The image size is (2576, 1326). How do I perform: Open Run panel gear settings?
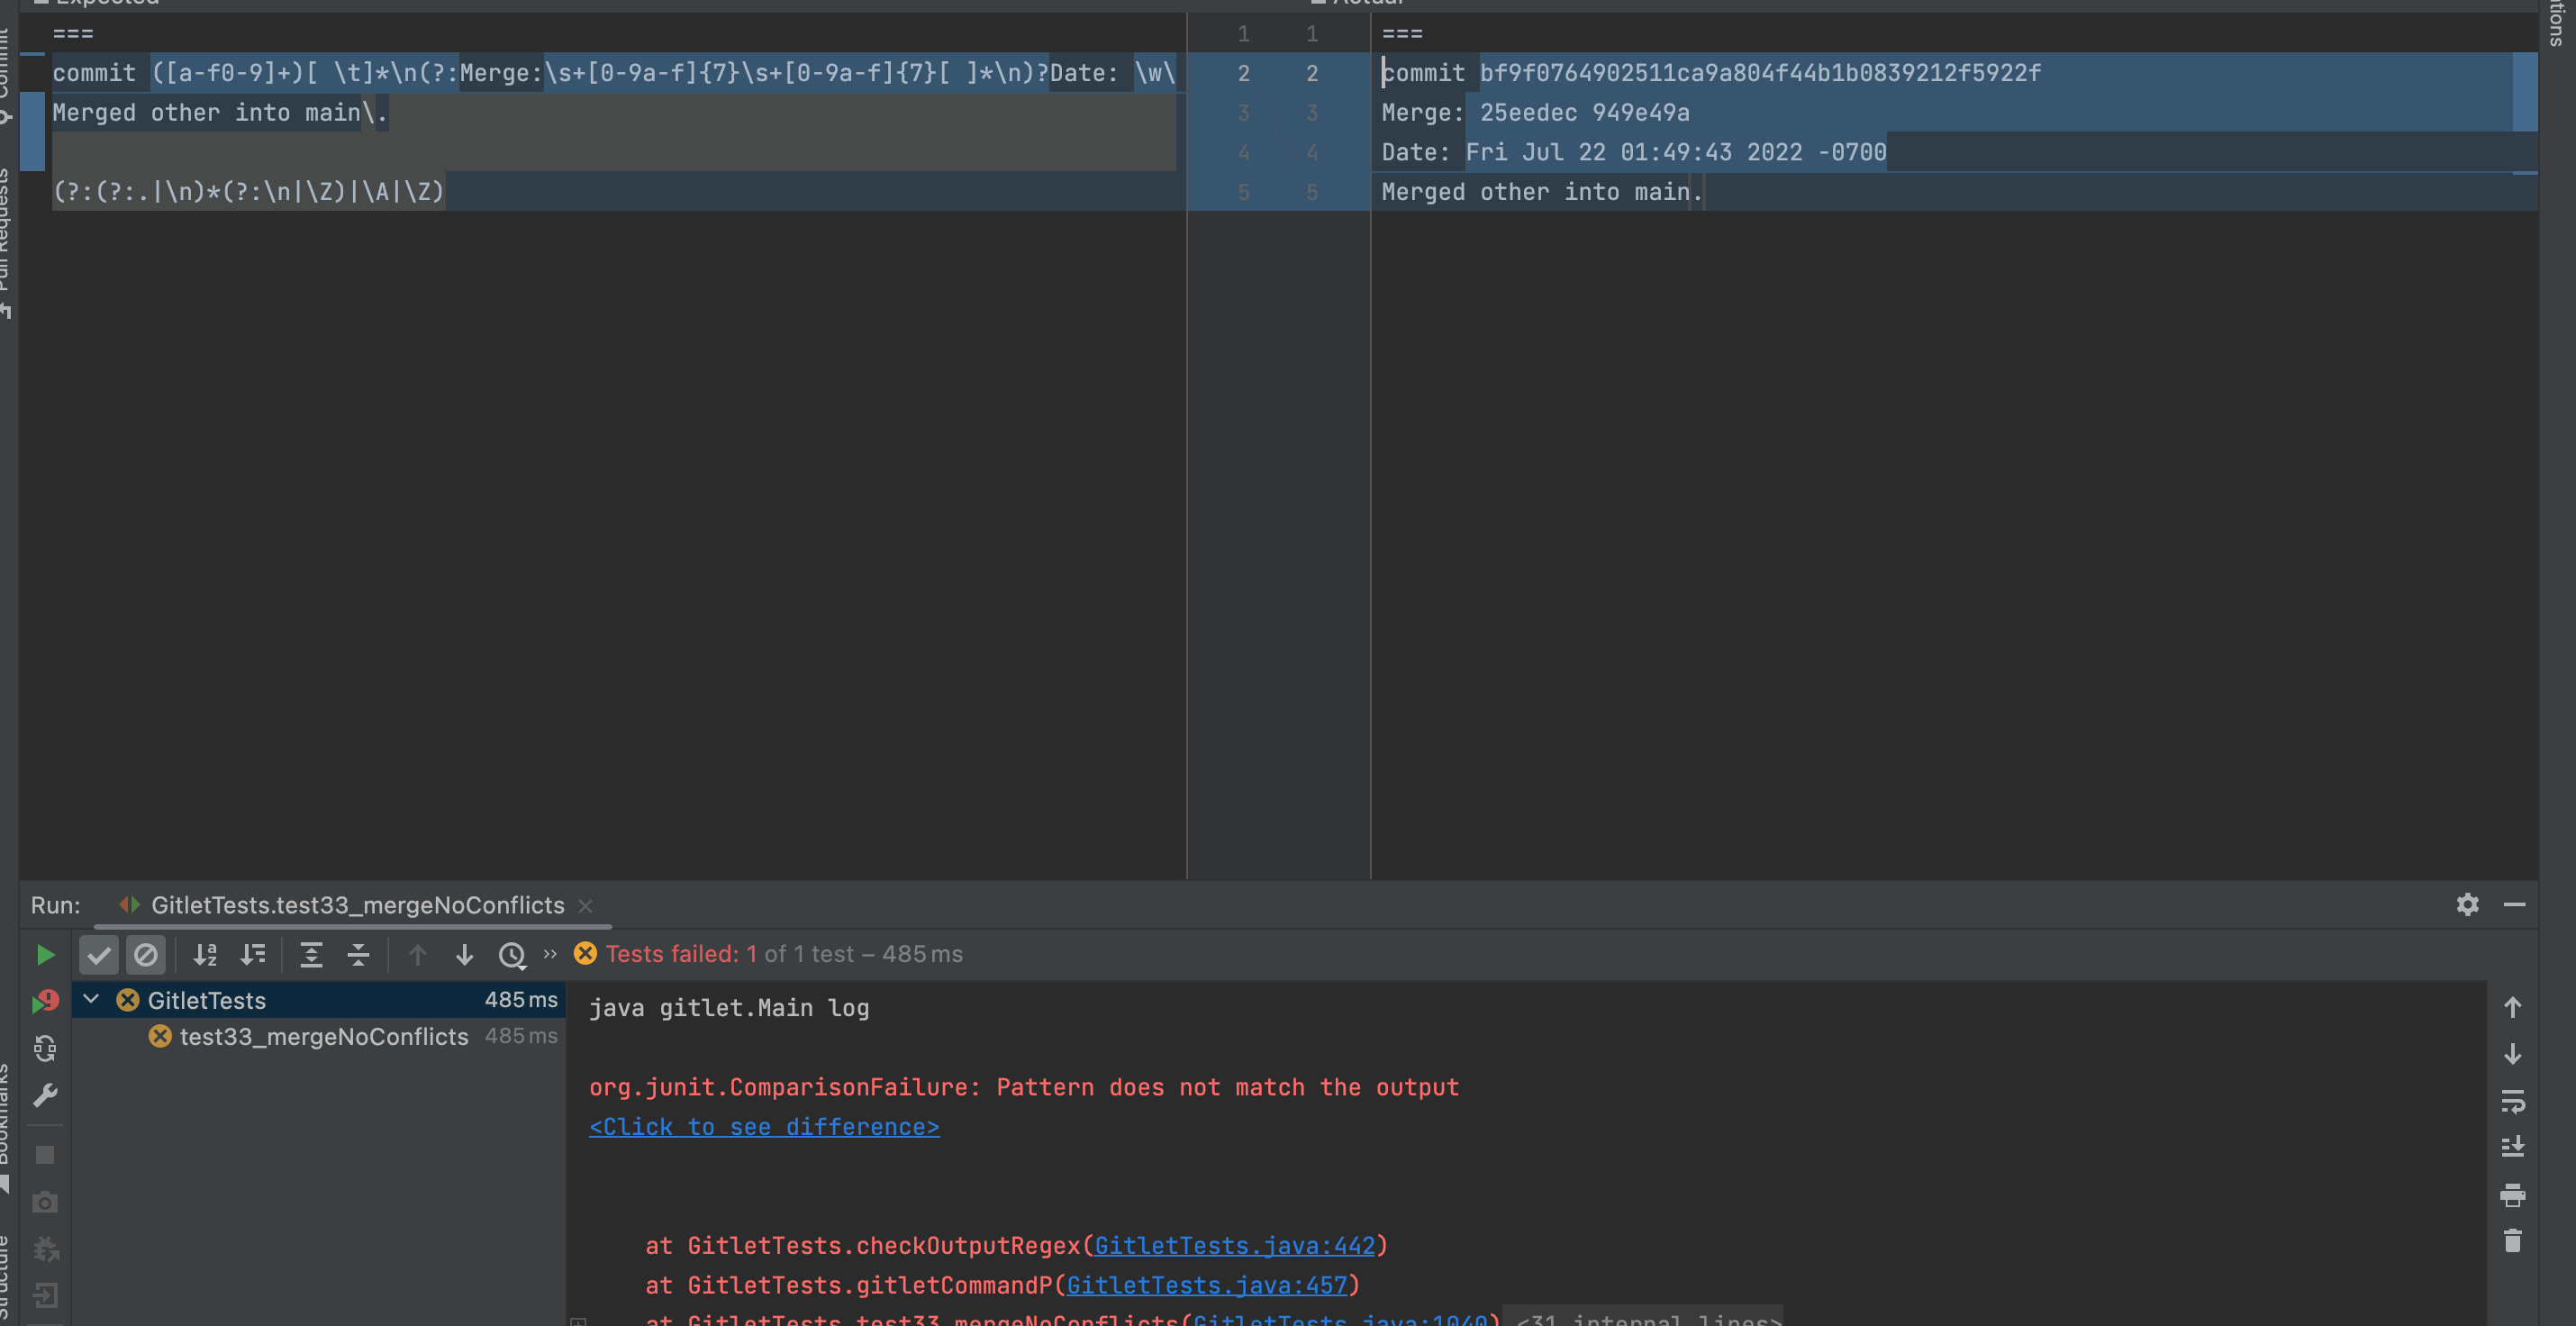pos(2467,905)
